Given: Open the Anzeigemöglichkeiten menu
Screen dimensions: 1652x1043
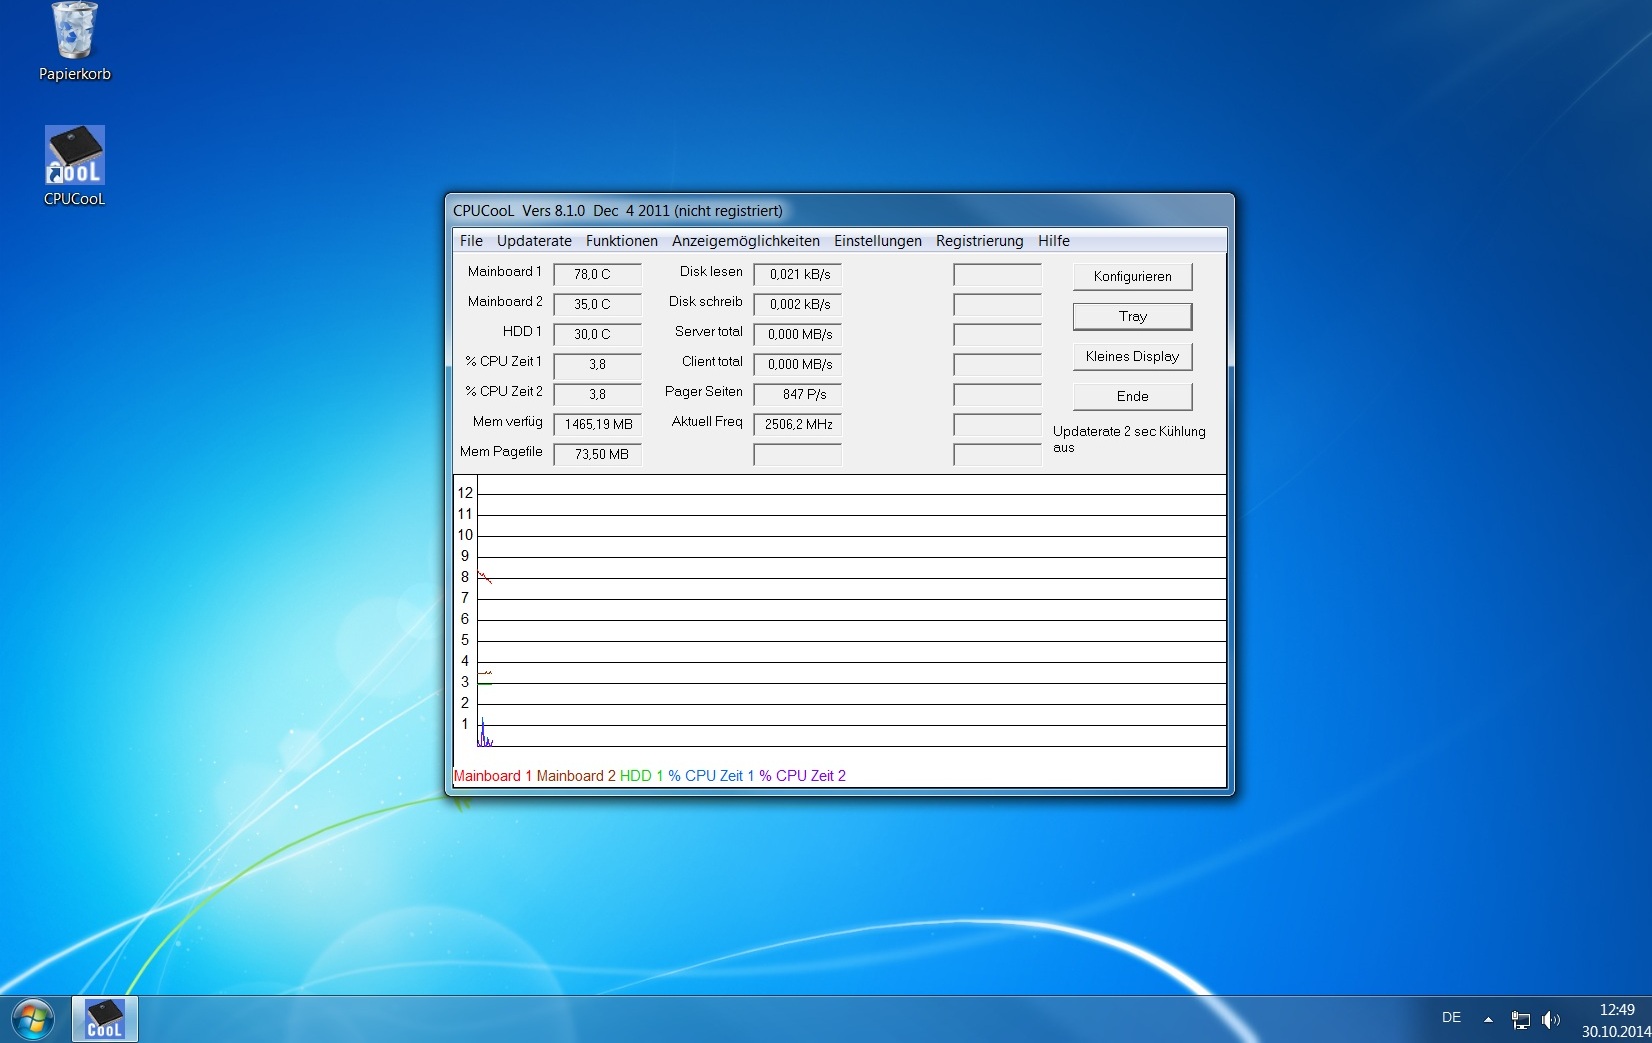Looking at the screenshot, I should coord(745,241).
